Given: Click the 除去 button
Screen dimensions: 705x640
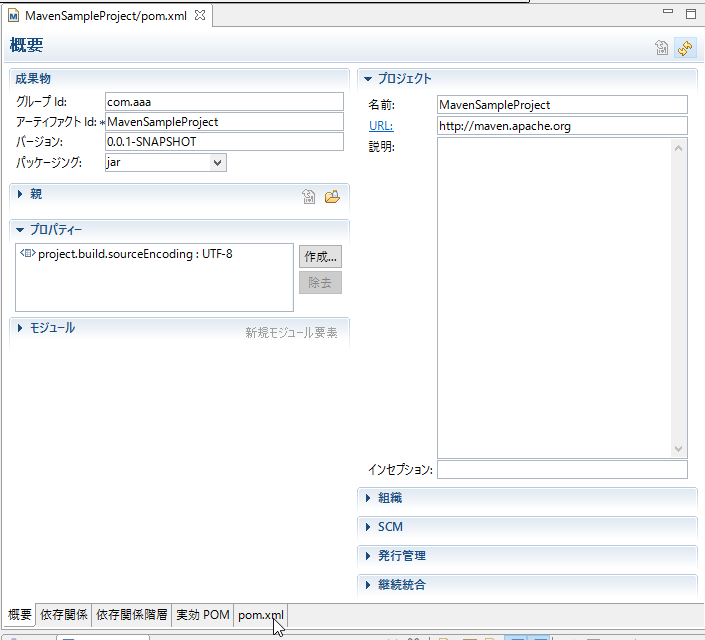Looking at the screenshot, I should point(320,282).
